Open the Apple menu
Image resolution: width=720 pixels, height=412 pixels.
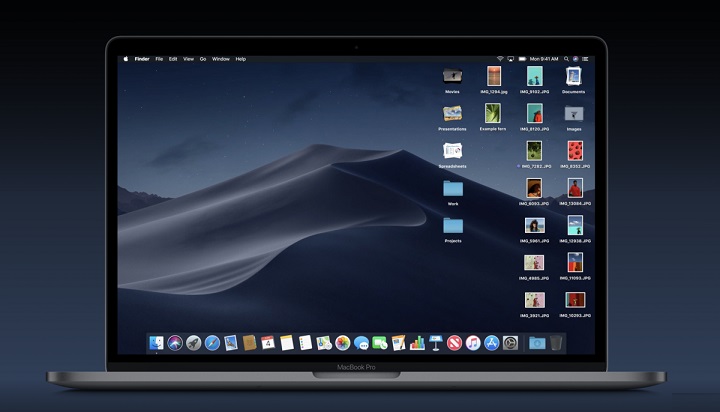point(126,59)
